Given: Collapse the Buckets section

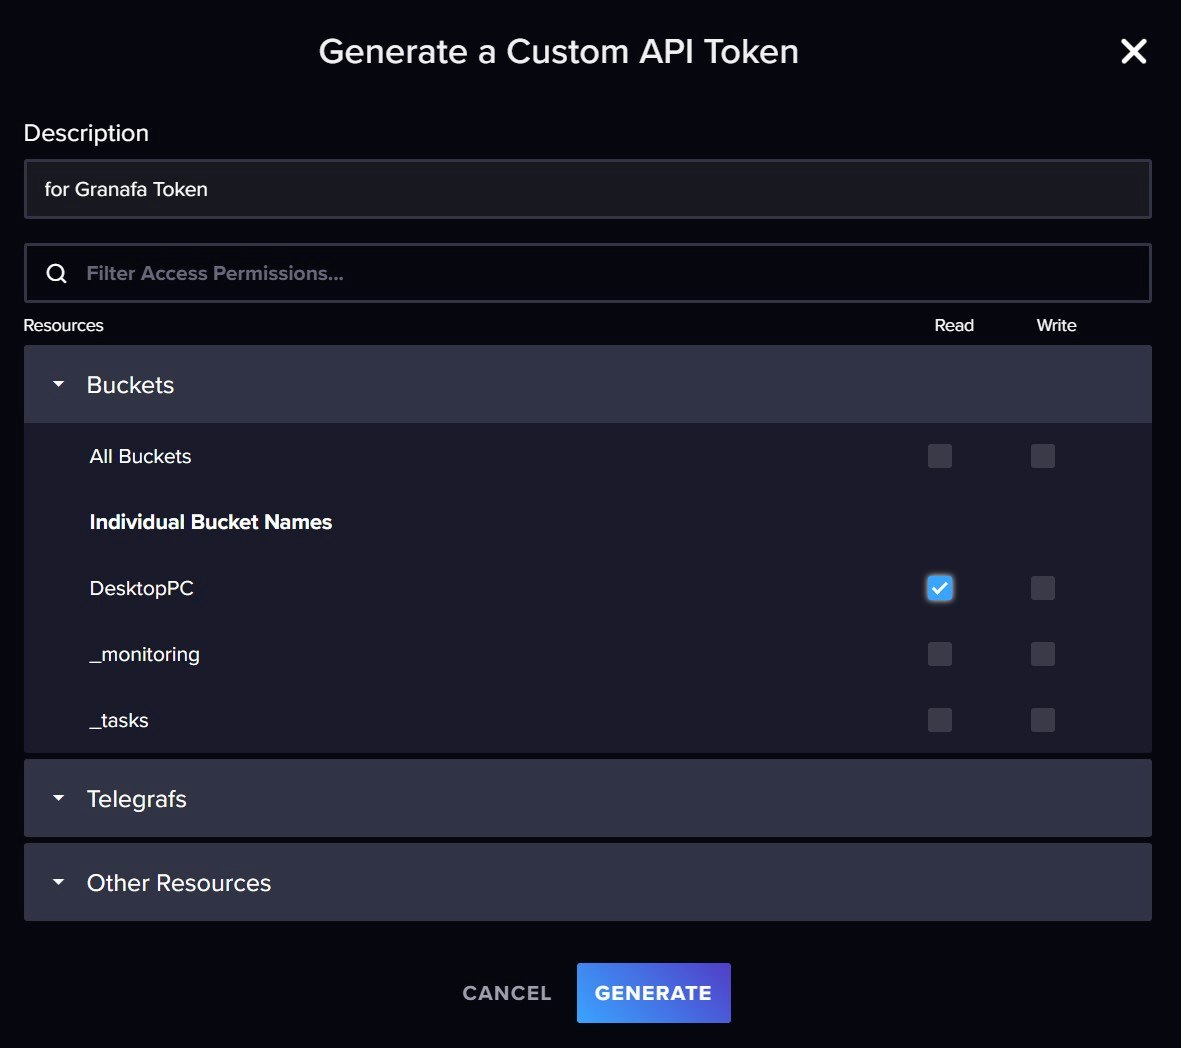Looking at the screenshot, I should 58,384.
